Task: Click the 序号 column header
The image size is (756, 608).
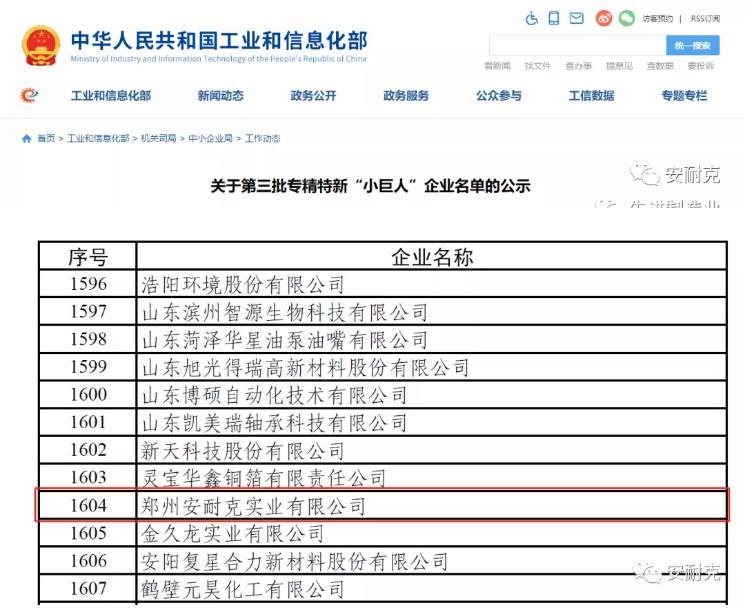Action: (88, 257)
